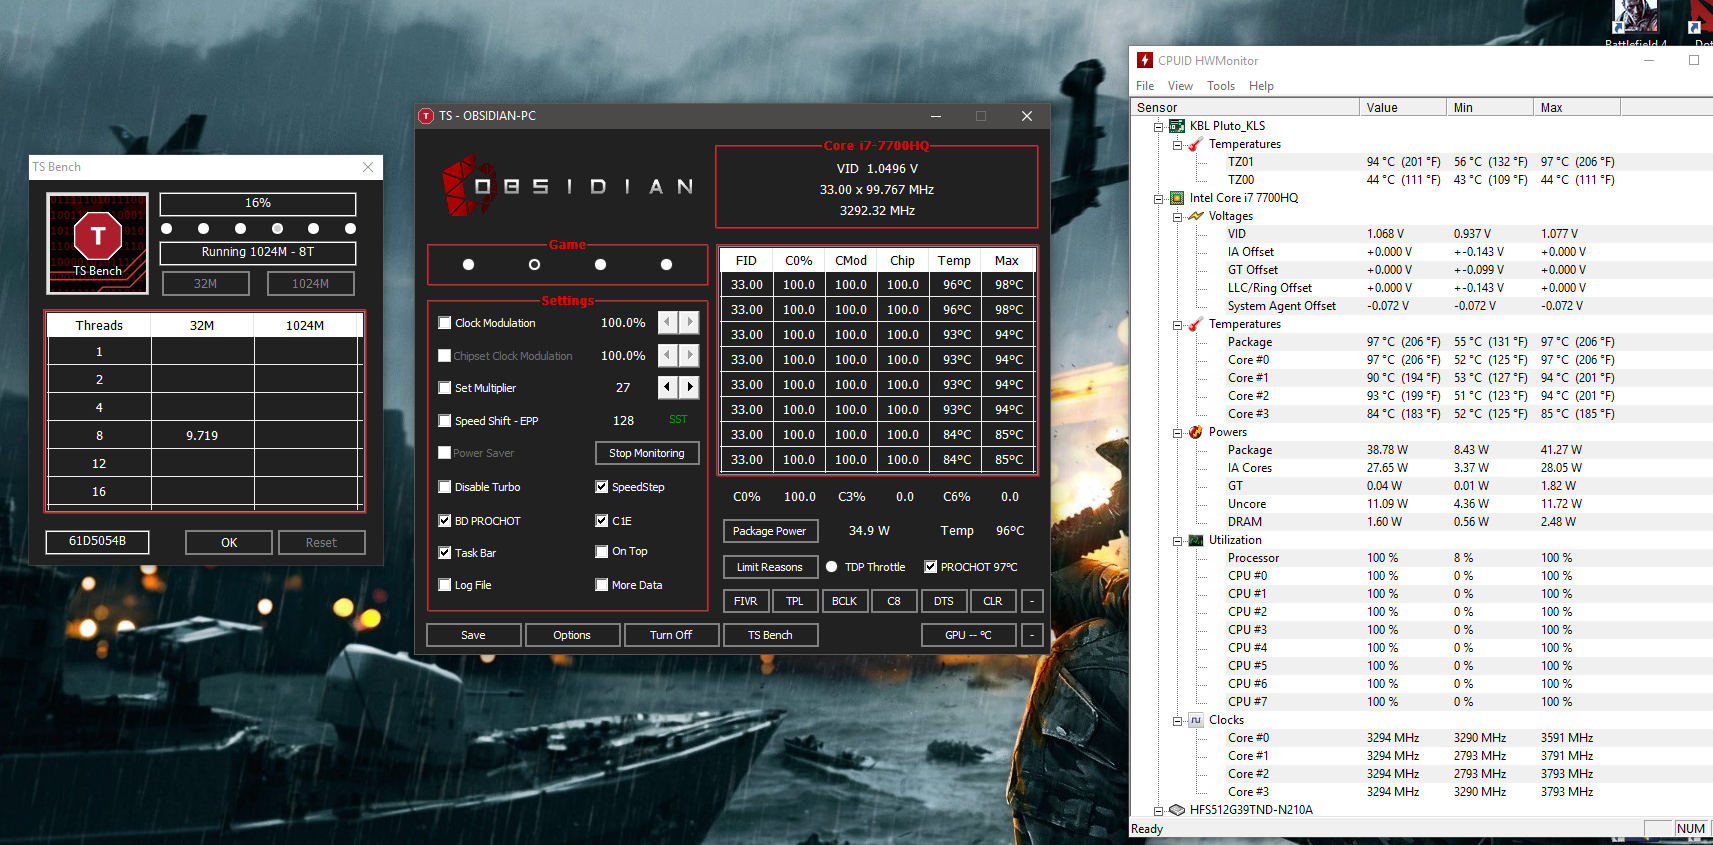1713x845 pixels.
Task: Click the red T icon in the TS title bar
Action: point(426,116)
